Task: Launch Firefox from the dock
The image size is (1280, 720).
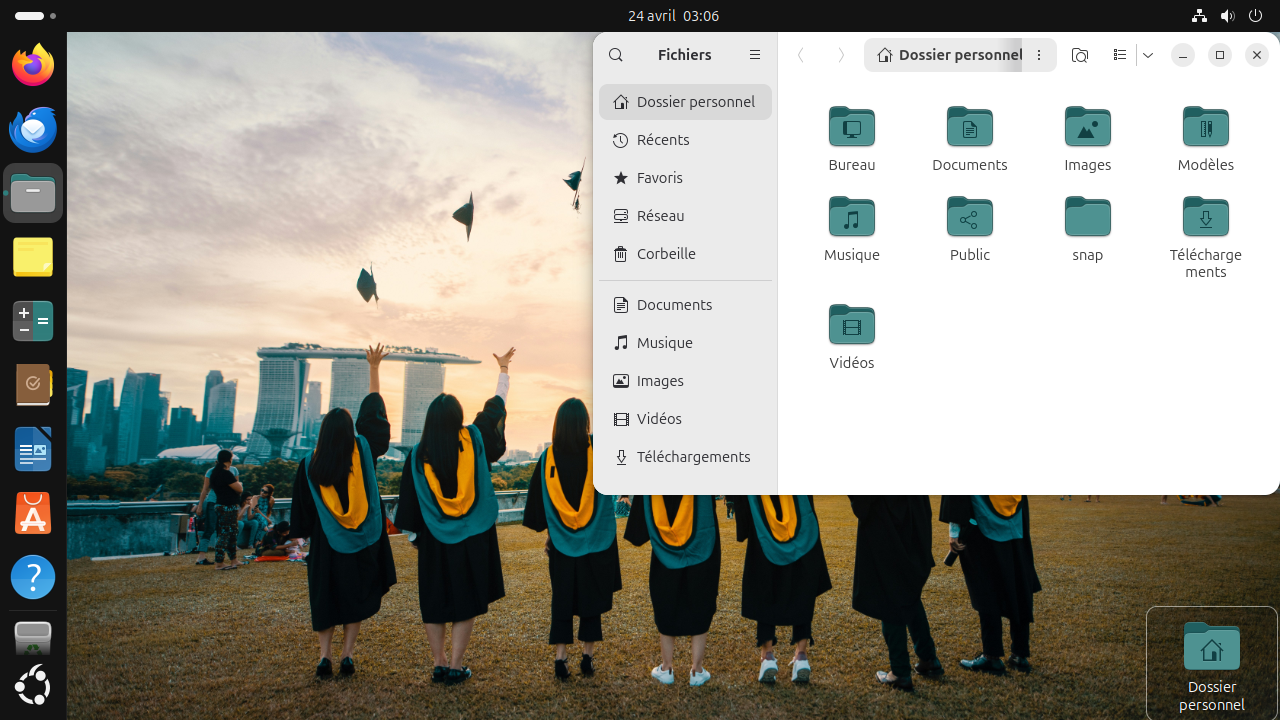Action: click(x=33, y=65)
